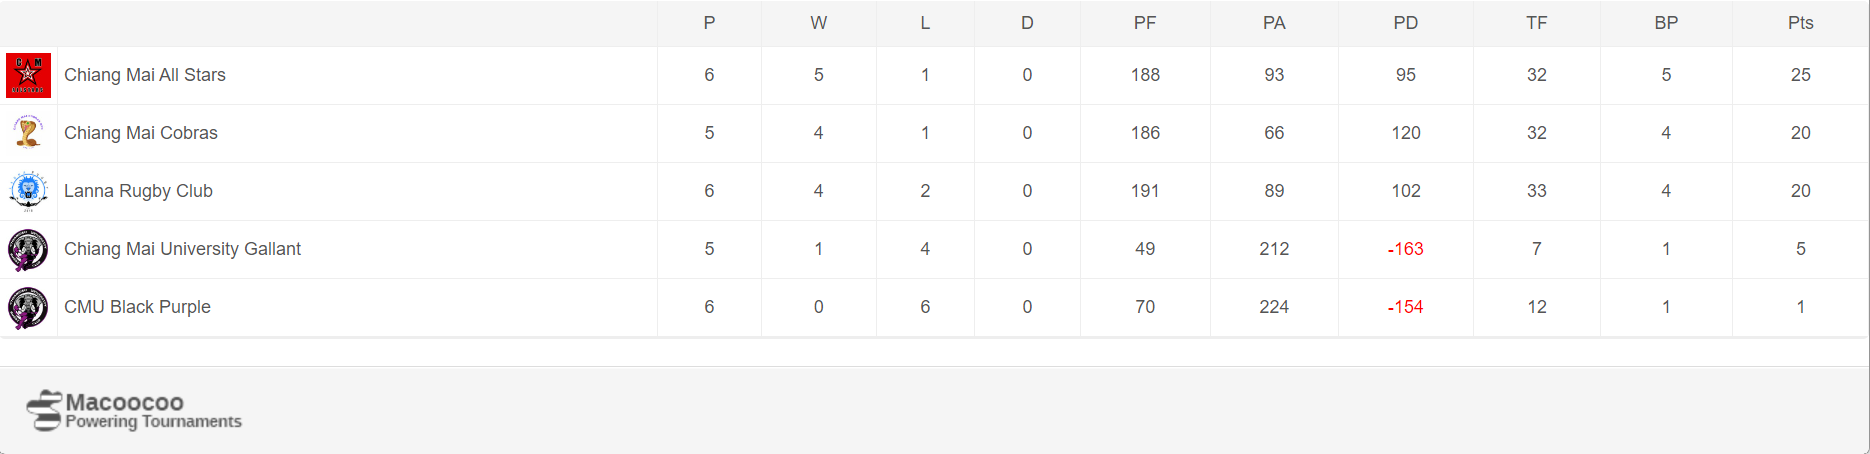Select CMU Black Purple team name
Image resolution: width=1870 pixels, height=454 pixels.
(137, 307)
